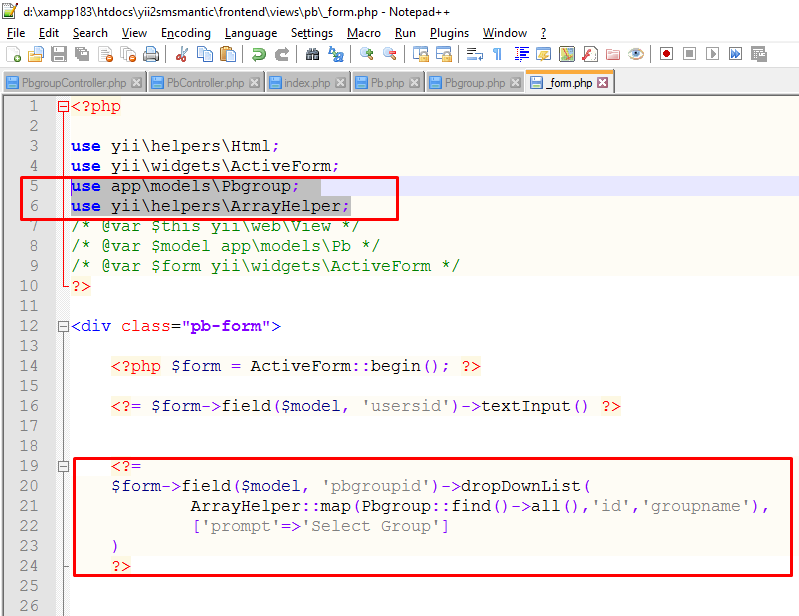The image size is (799, 616).
Task: Open the question mark help menu
Action: coord(543,33)
